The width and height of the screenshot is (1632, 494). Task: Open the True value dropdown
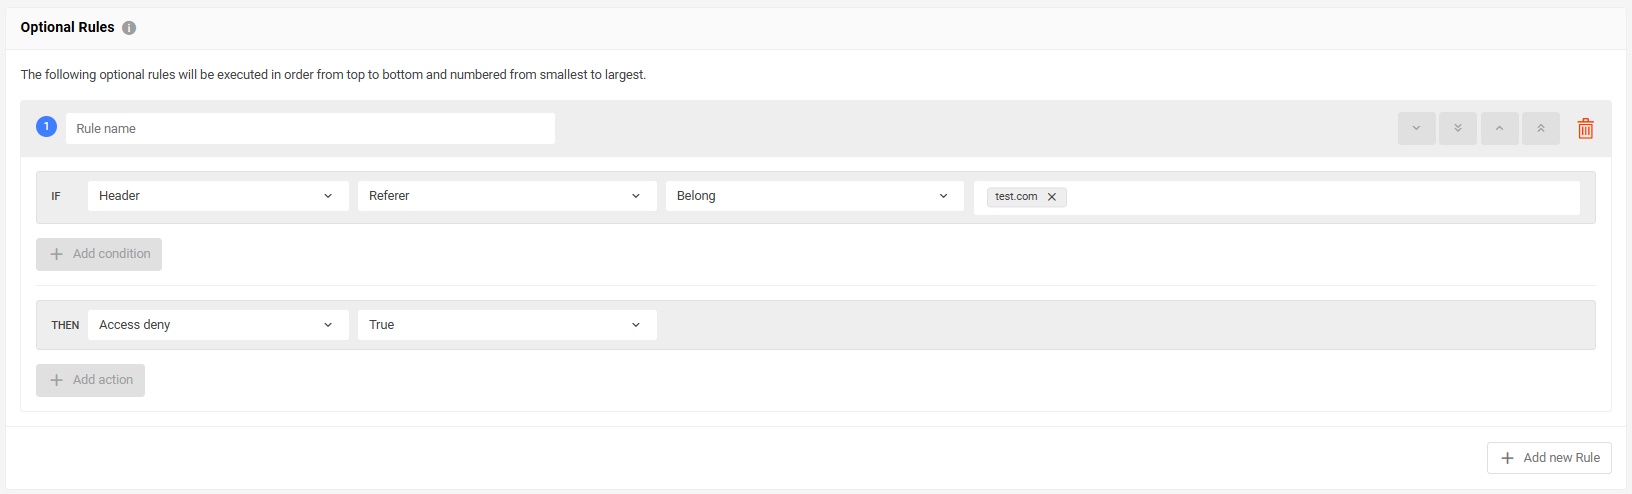point(507,325)
